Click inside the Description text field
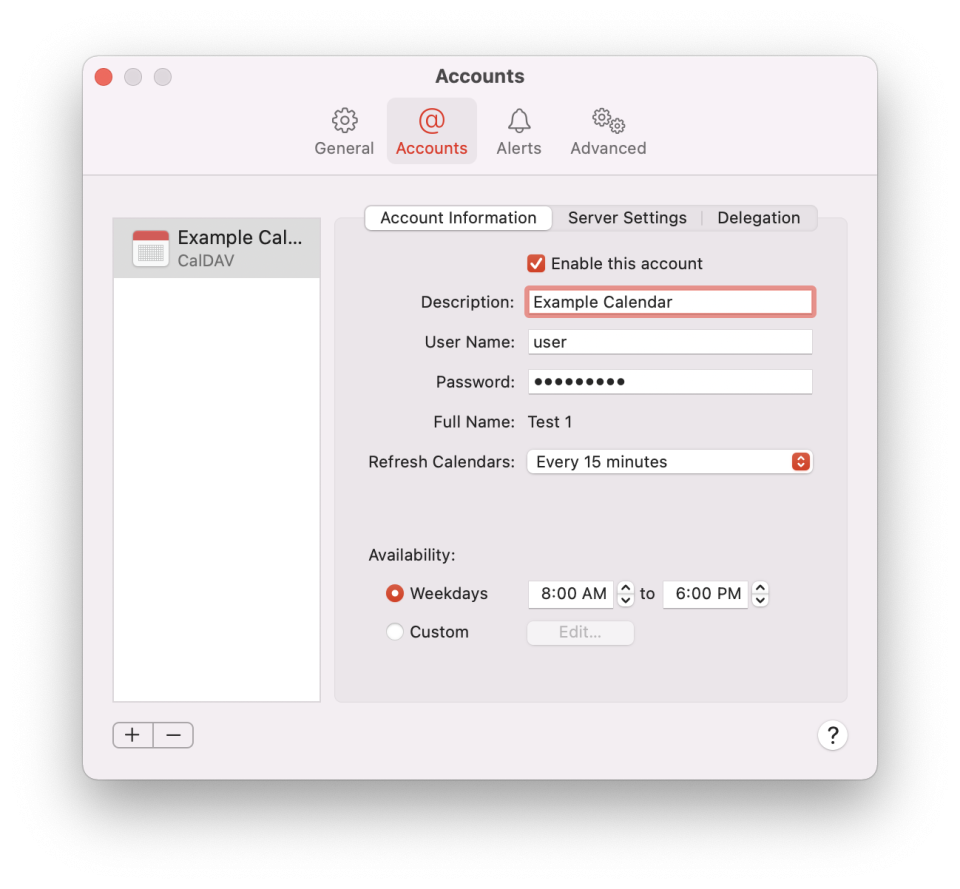 pos(669,301)
